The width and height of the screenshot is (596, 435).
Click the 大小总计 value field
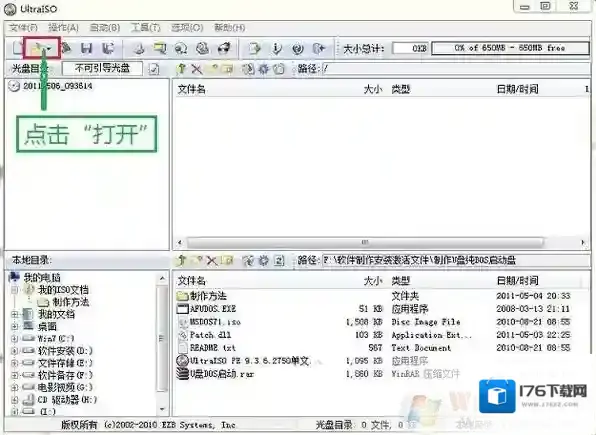tap(410, 48)
